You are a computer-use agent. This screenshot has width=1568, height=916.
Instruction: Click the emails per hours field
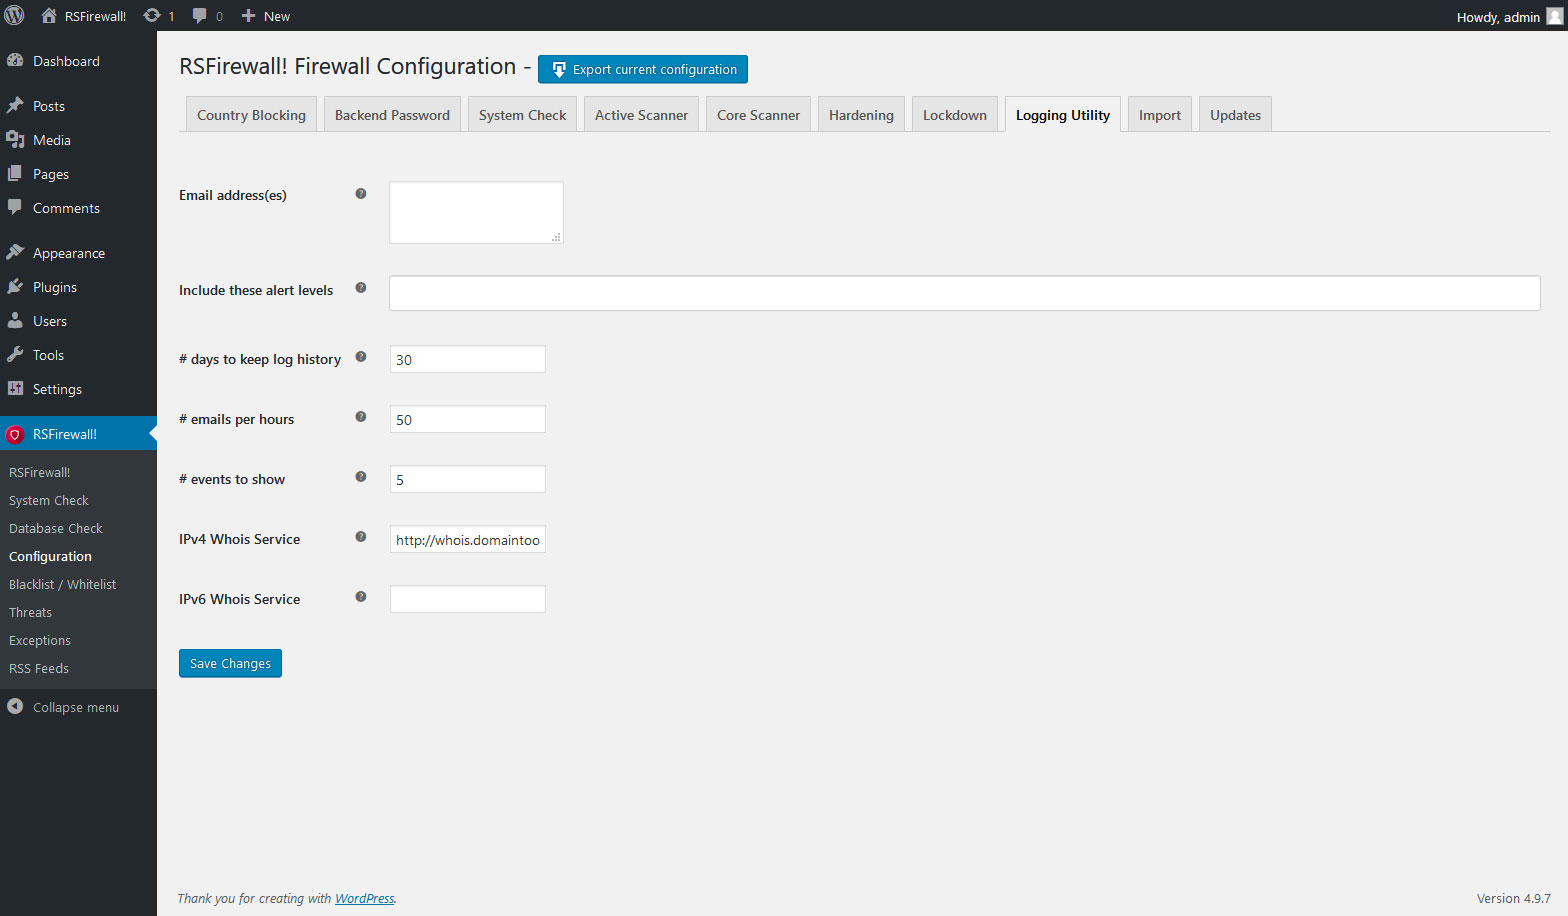click(467, 419)
